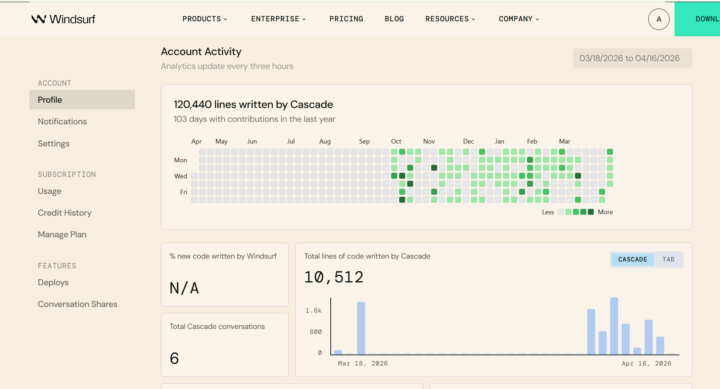This screenshot has width=720, height=389.
Task: Click the Windsurf logo
Action: click(x=63, y=19)
